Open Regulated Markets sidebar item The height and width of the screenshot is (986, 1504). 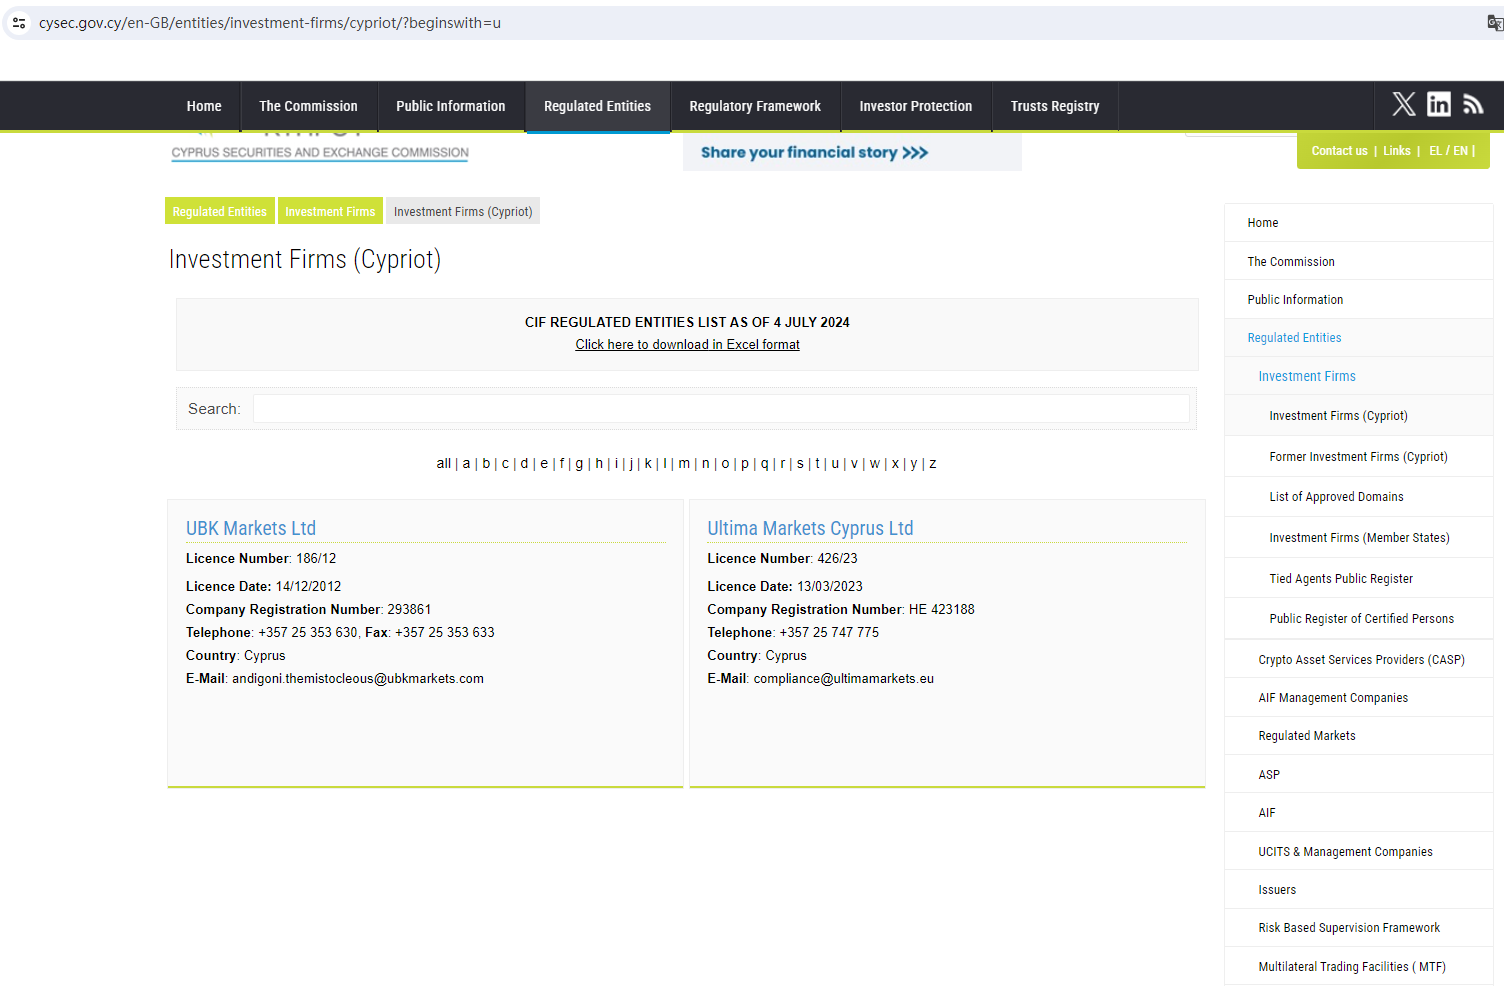pos(1359,736)
